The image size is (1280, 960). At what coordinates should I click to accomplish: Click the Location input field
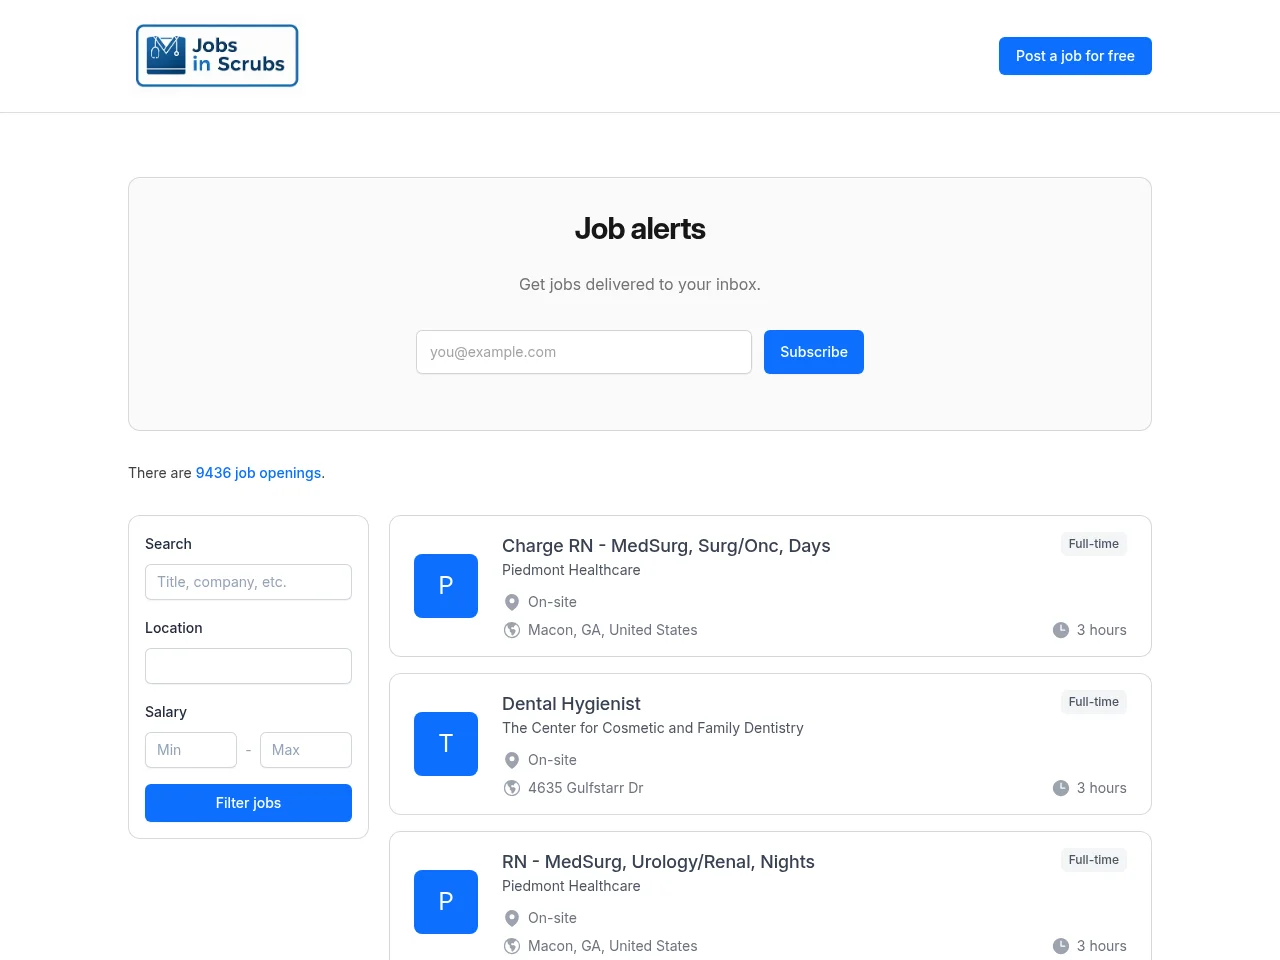(x=248, y=666)
